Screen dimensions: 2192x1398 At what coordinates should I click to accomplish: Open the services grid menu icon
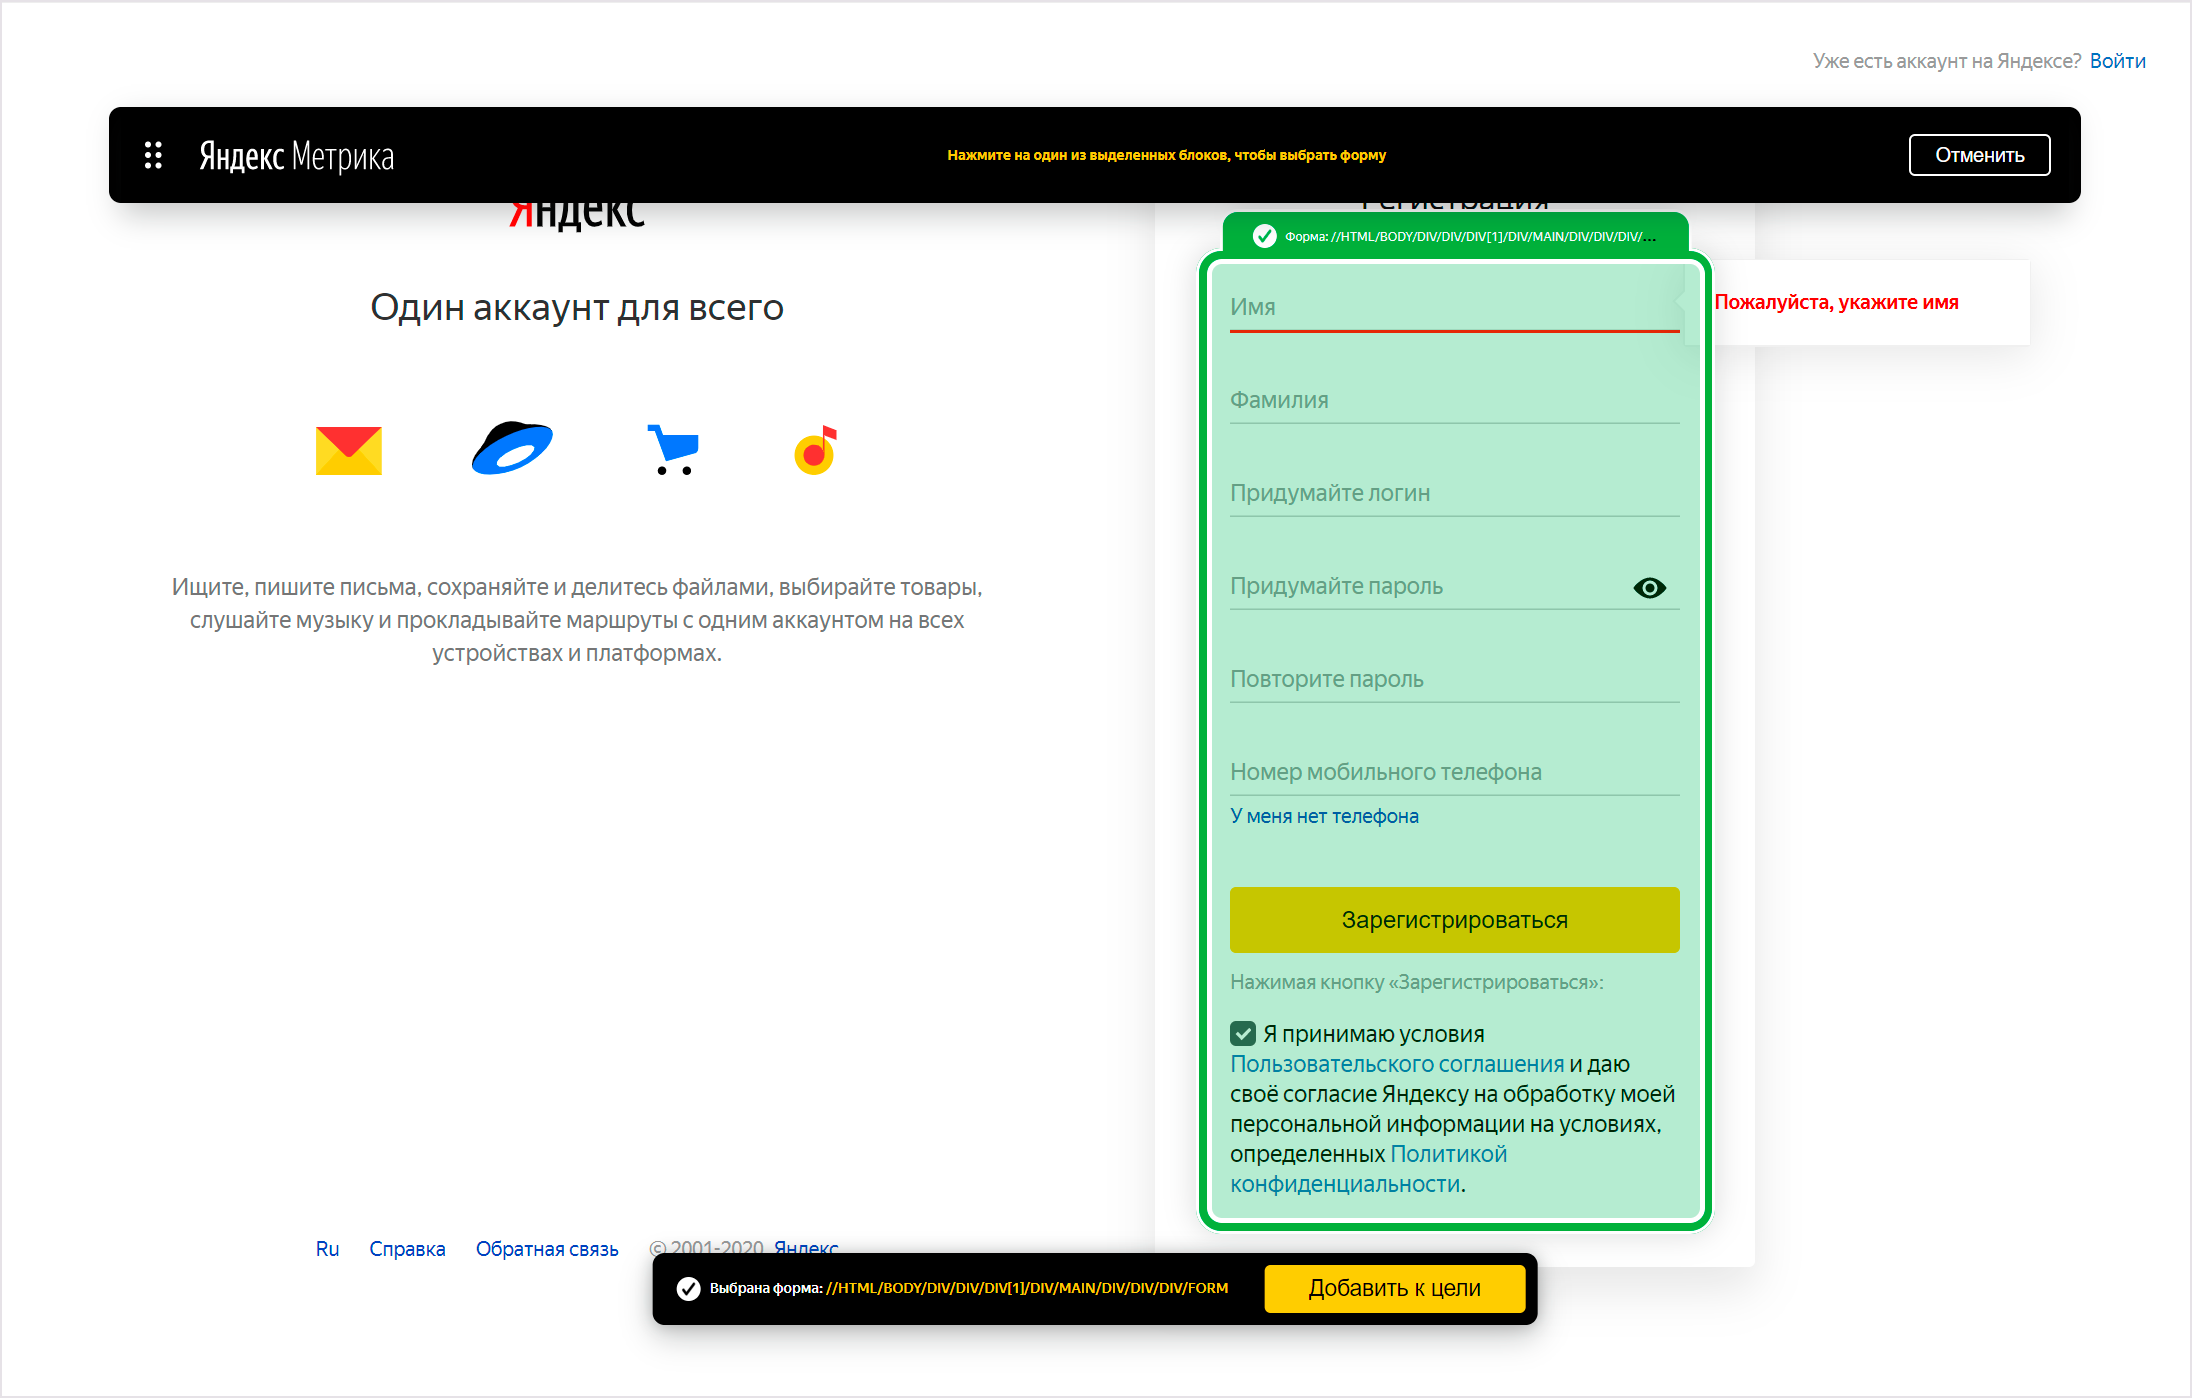click(x=153, y=155)
